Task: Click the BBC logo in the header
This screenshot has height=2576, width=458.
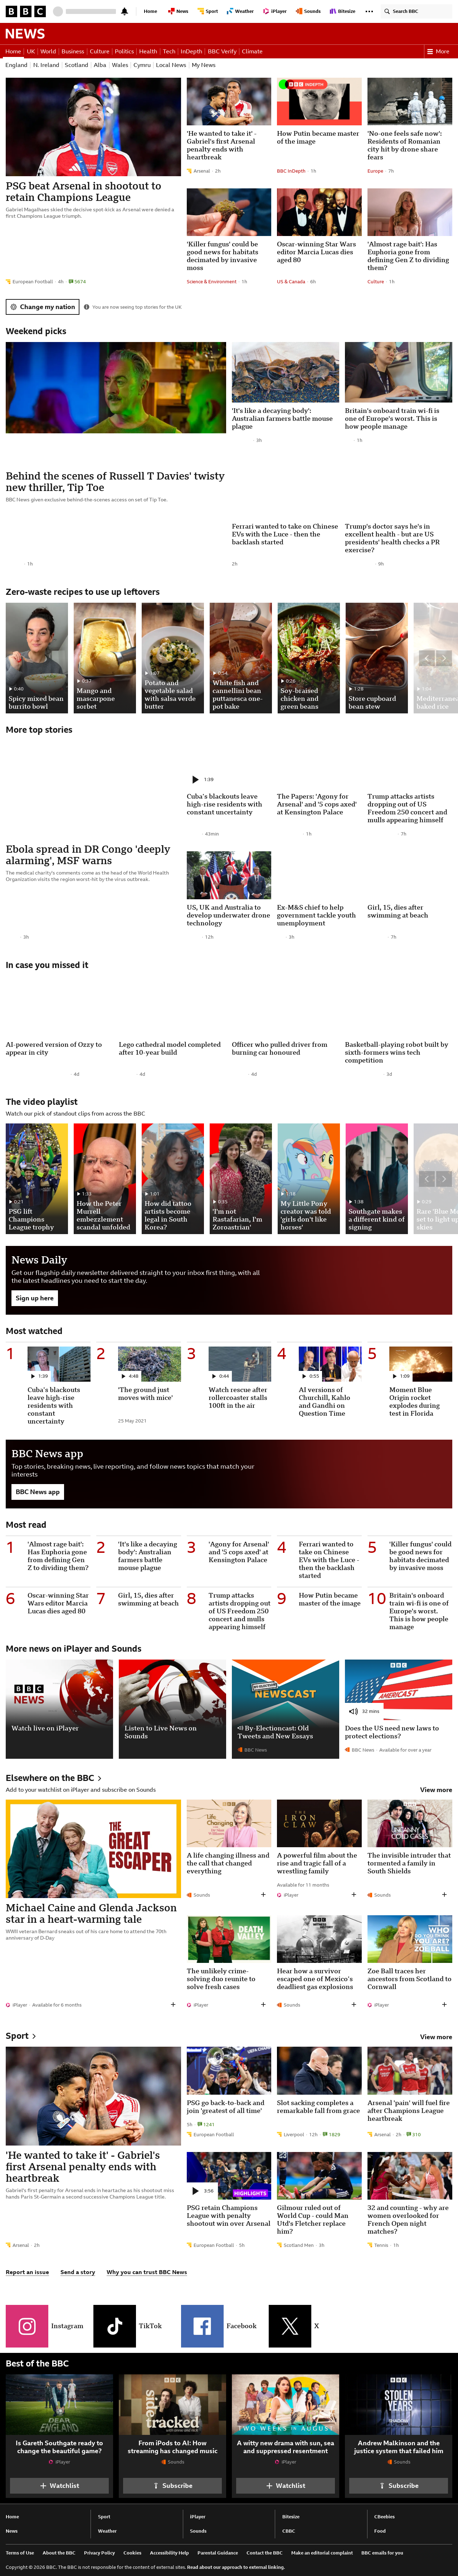Action: tap(26, 11)
